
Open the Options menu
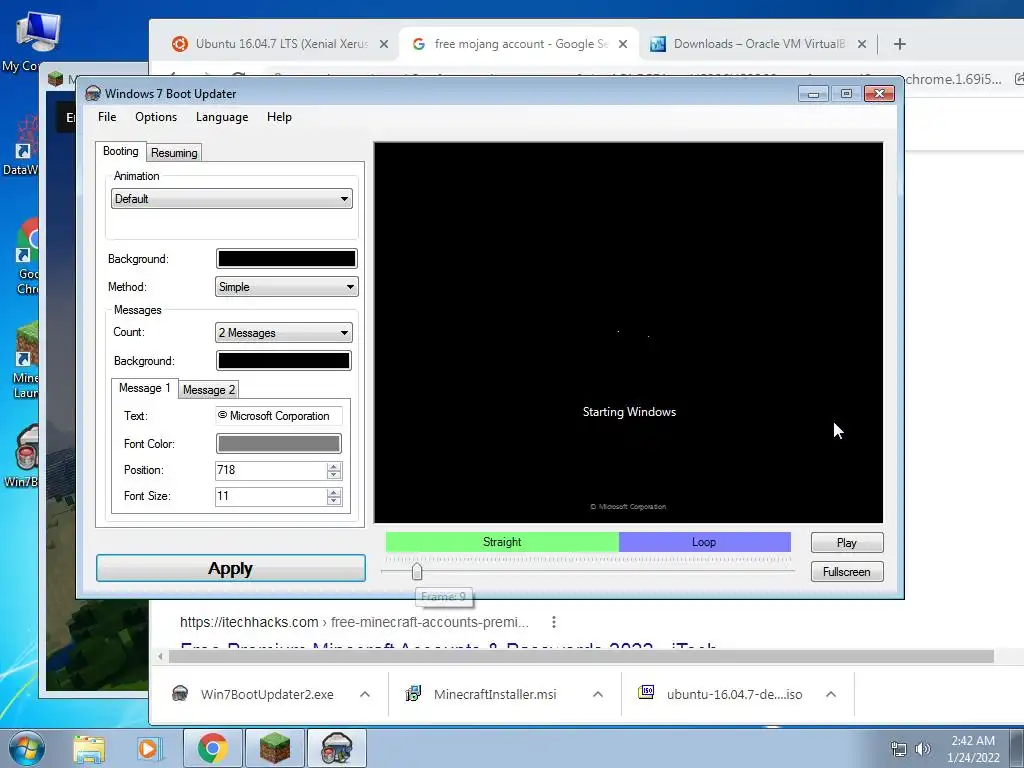[x=156, y=117]
